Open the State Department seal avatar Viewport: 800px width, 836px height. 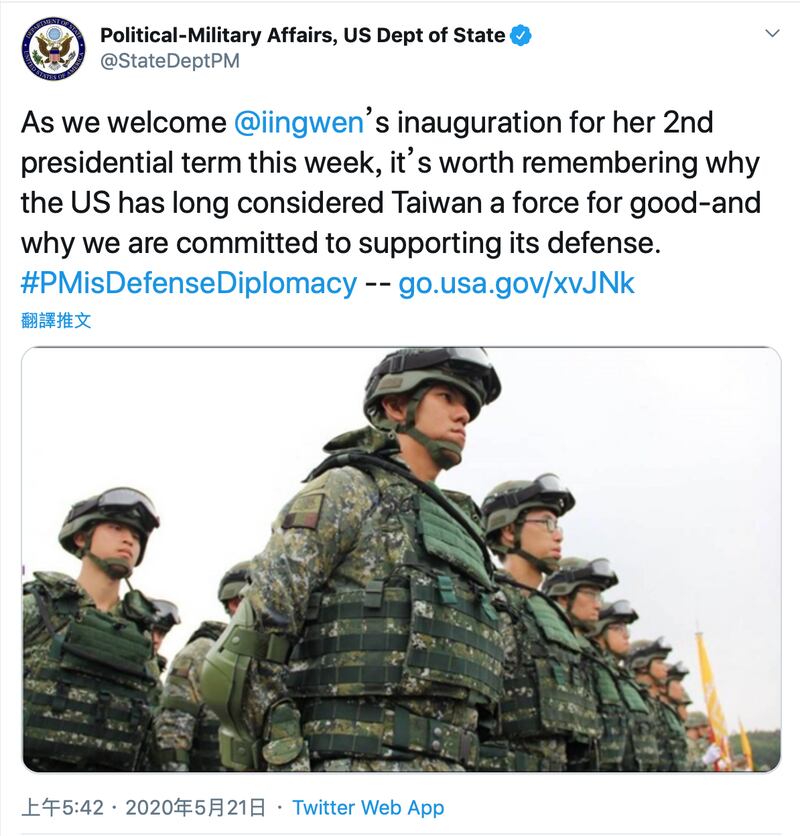tap(53, 46)
